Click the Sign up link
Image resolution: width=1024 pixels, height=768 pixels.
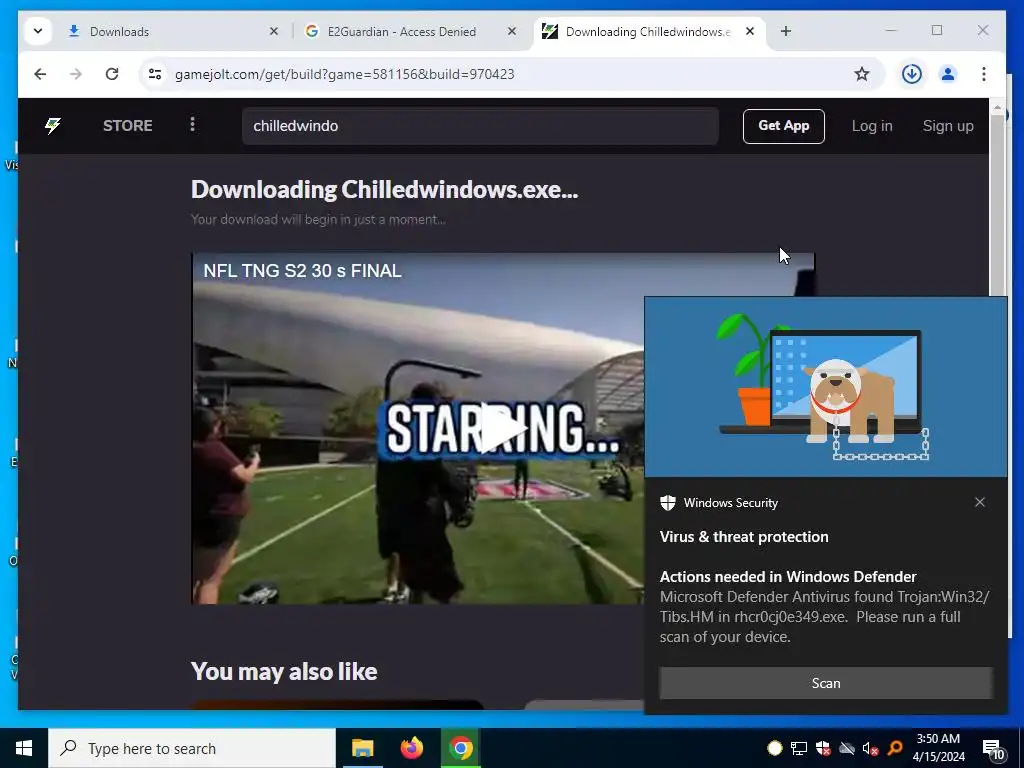click(948, 126)
